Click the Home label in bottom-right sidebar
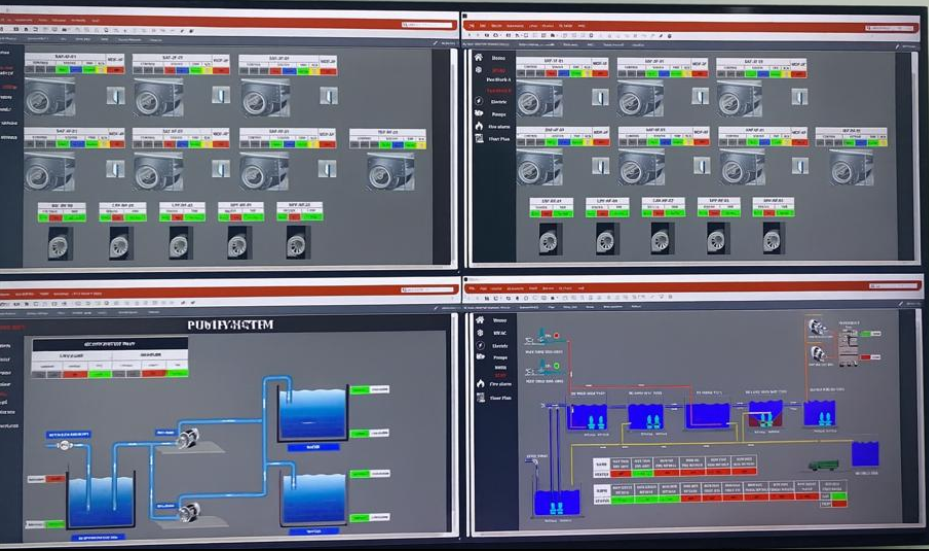929x552 pixels. tap(498, 320)
